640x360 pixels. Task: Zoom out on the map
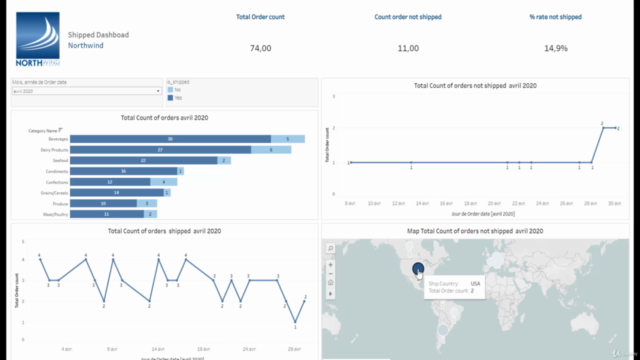[331, 274]
